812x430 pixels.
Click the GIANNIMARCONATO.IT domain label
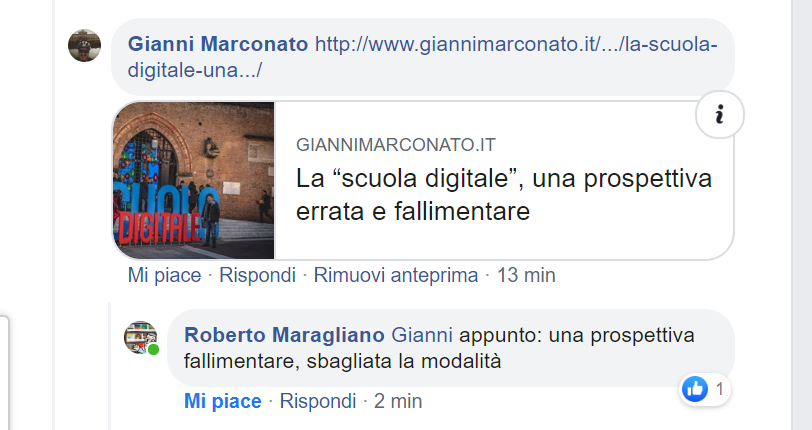tap(396, 145)
